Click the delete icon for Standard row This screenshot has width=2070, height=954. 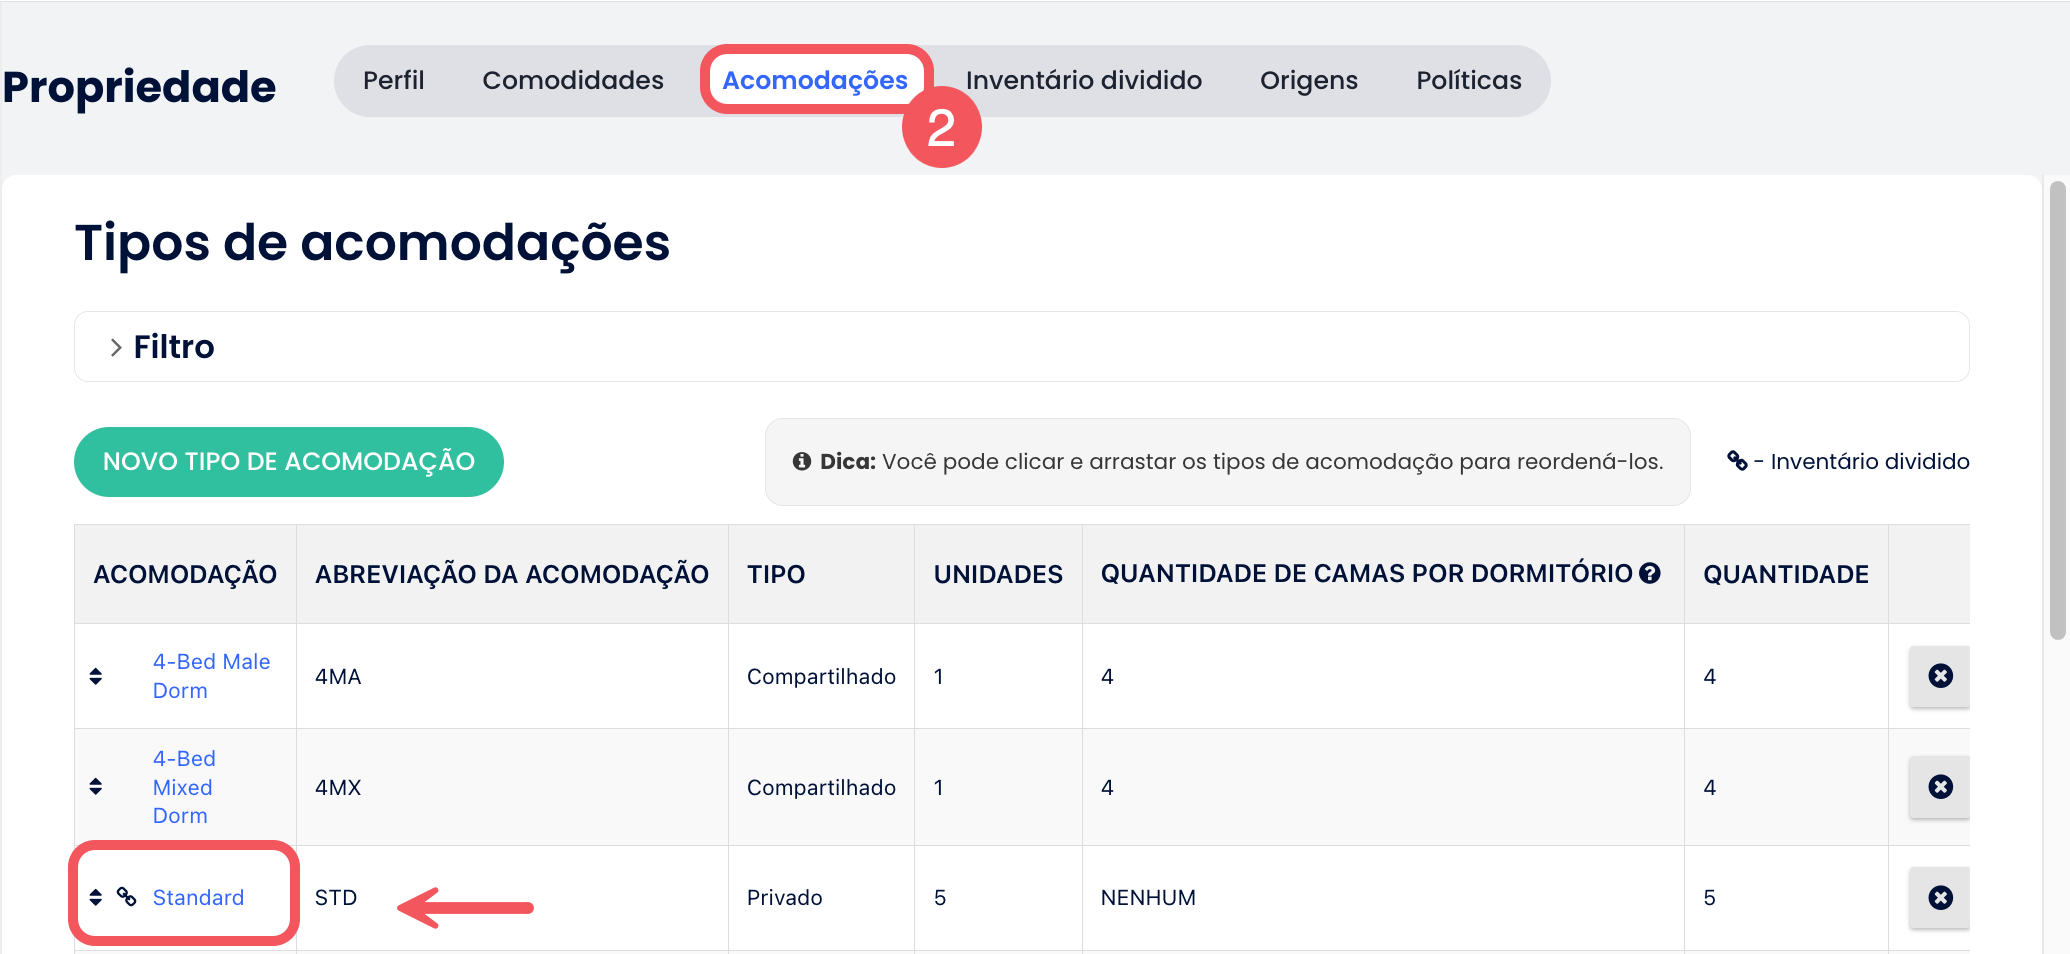1940,898
